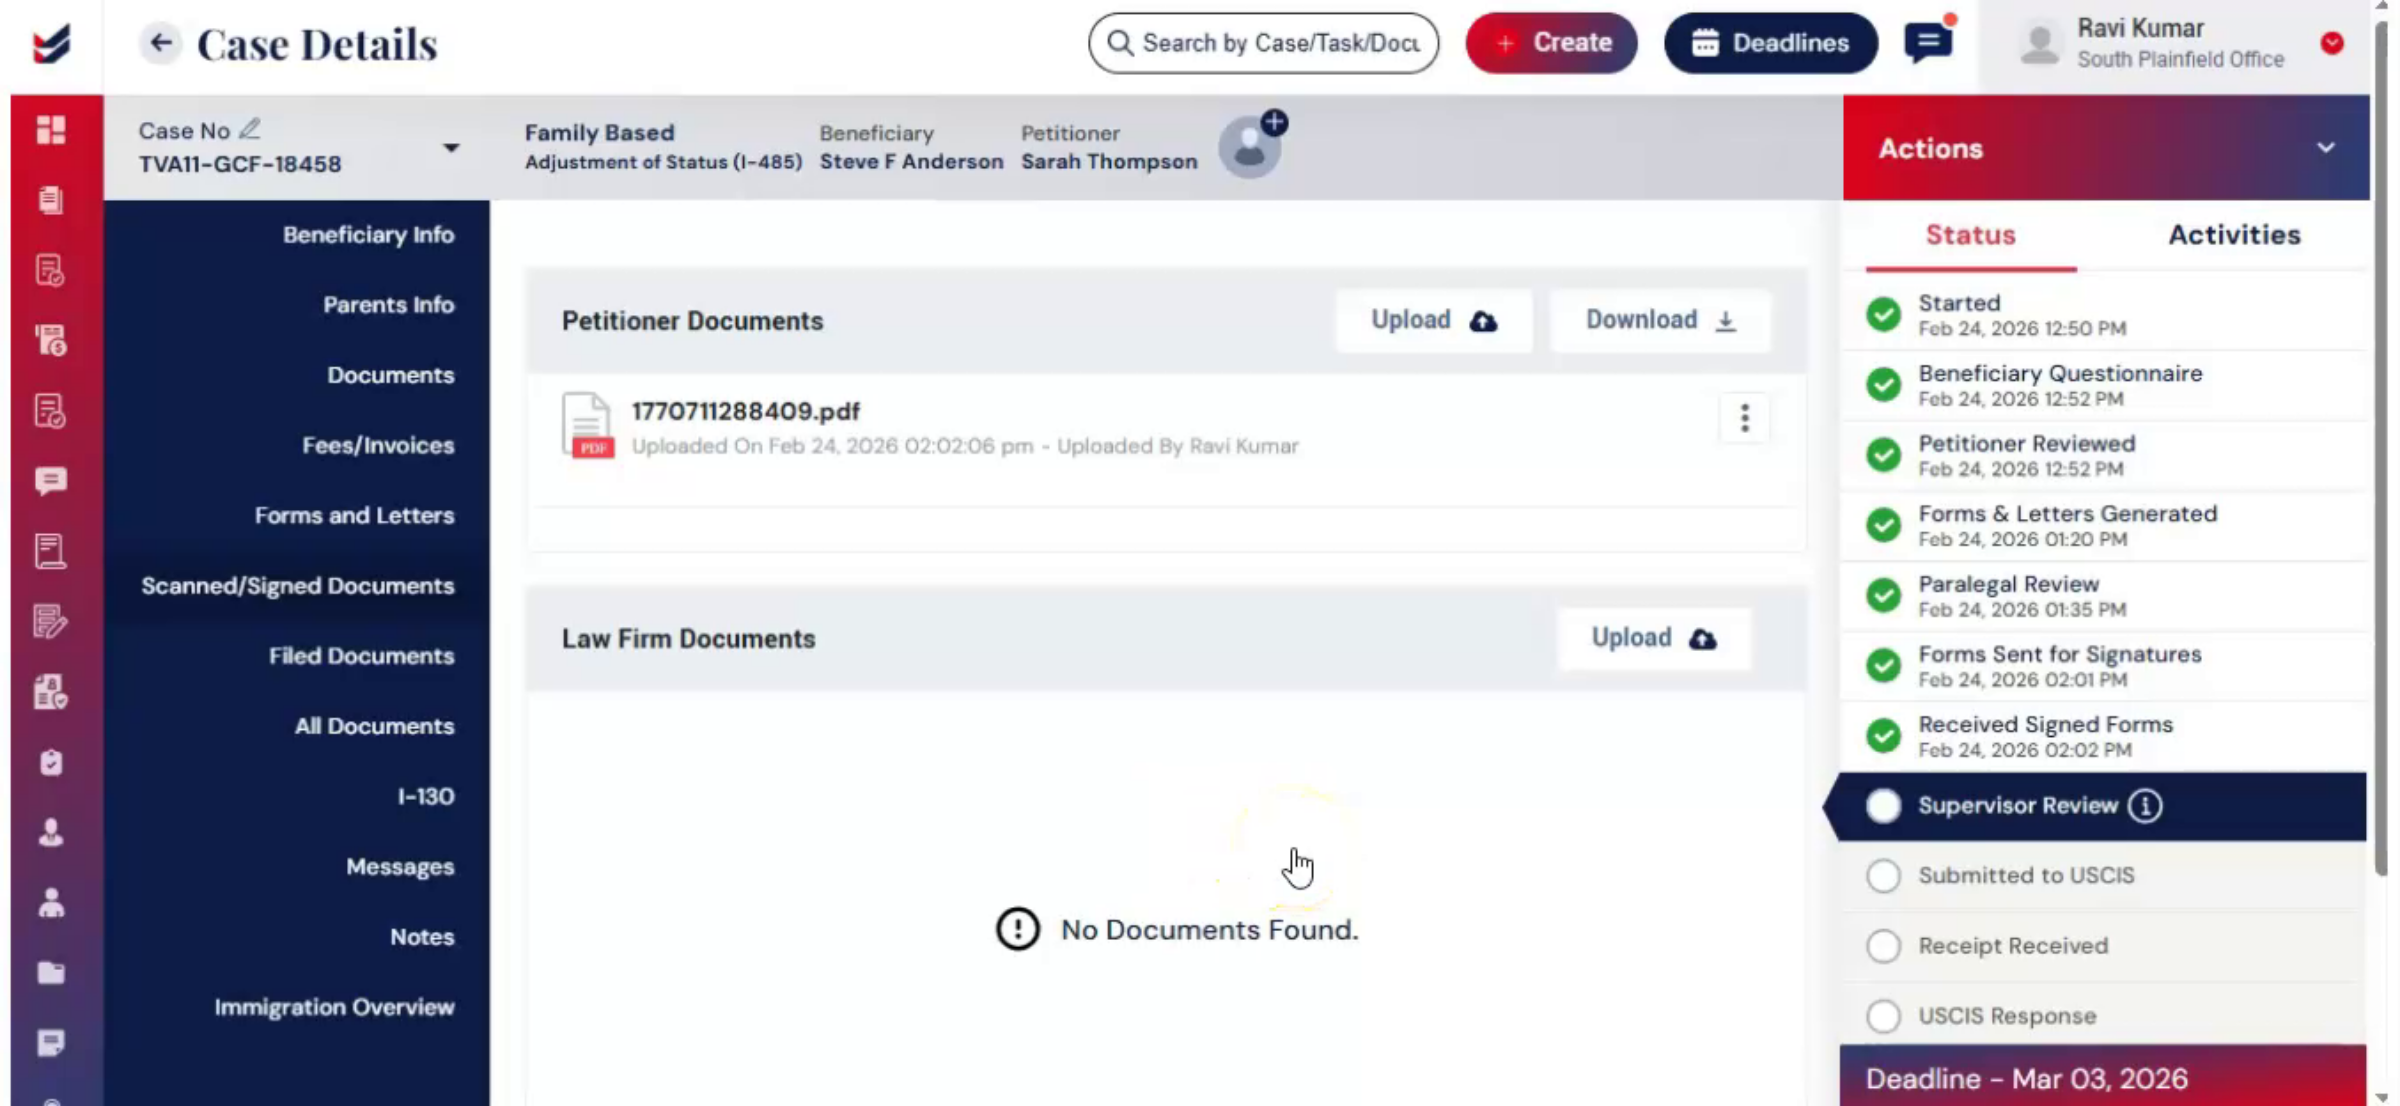Image resolution: width=2400 pixels, height=1106 pixels.
Task: Open the Beneficiary Info section
Action: coord(368,235)
